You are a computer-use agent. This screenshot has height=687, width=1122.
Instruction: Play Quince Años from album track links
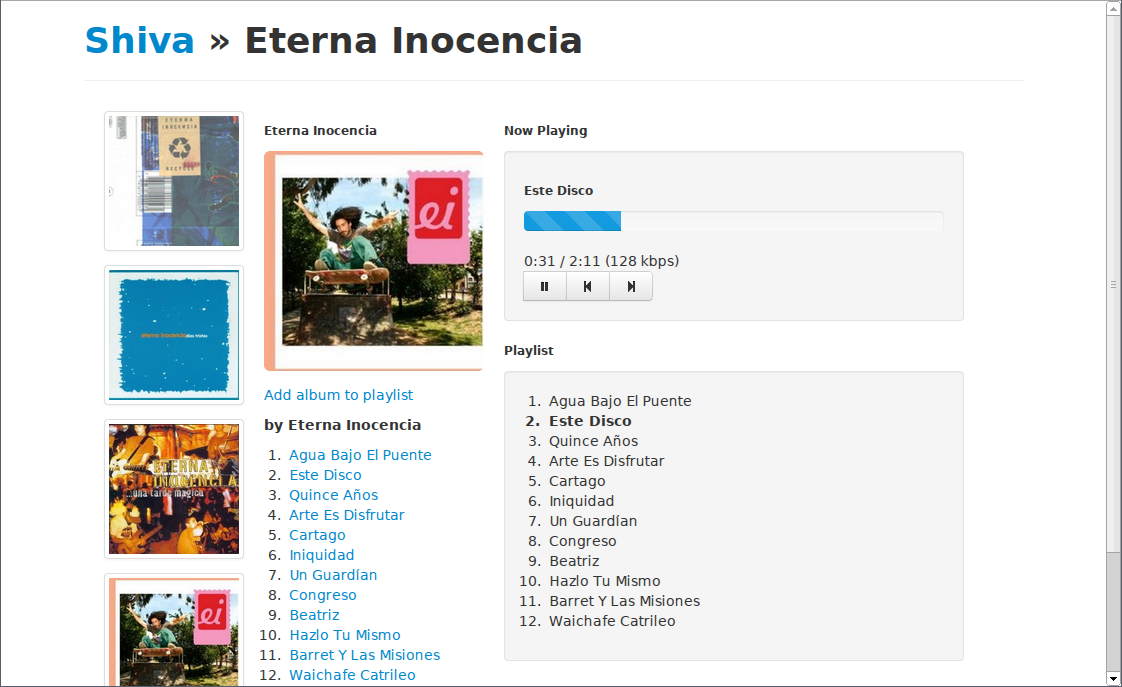(x=333, y=495)
